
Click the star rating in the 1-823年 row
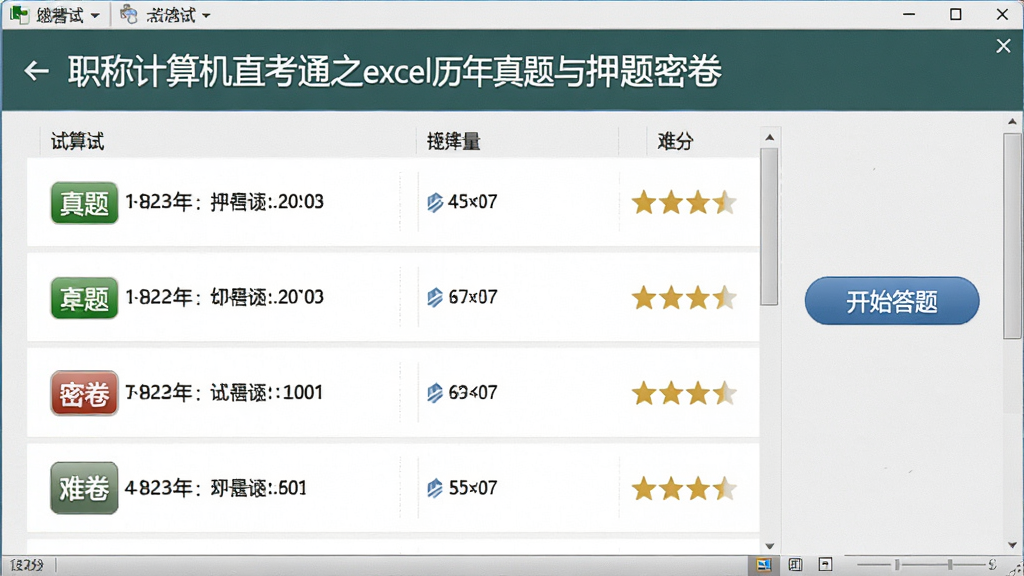[684, 202]
